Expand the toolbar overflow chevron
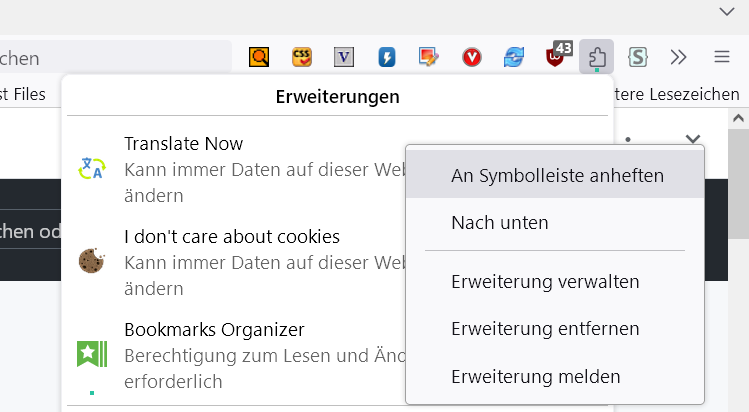The width and height of the screenshot is (749, 412). (679, 57)
